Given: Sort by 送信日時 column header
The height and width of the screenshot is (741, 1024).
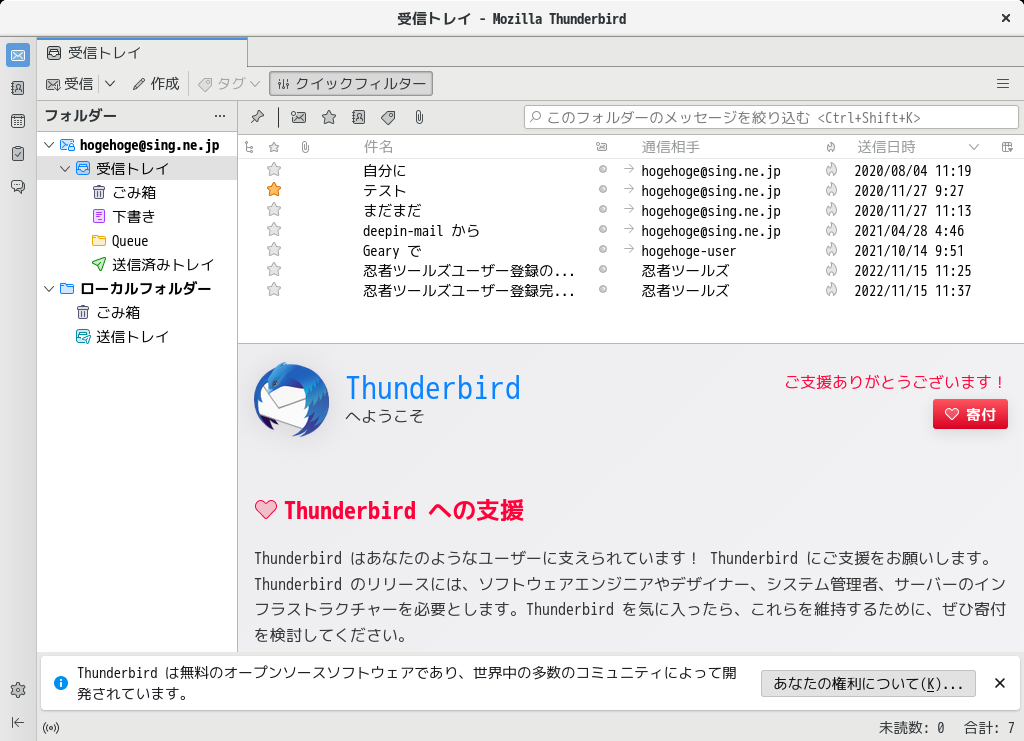Looking at the screenshot, I should (x=886, y=147).
